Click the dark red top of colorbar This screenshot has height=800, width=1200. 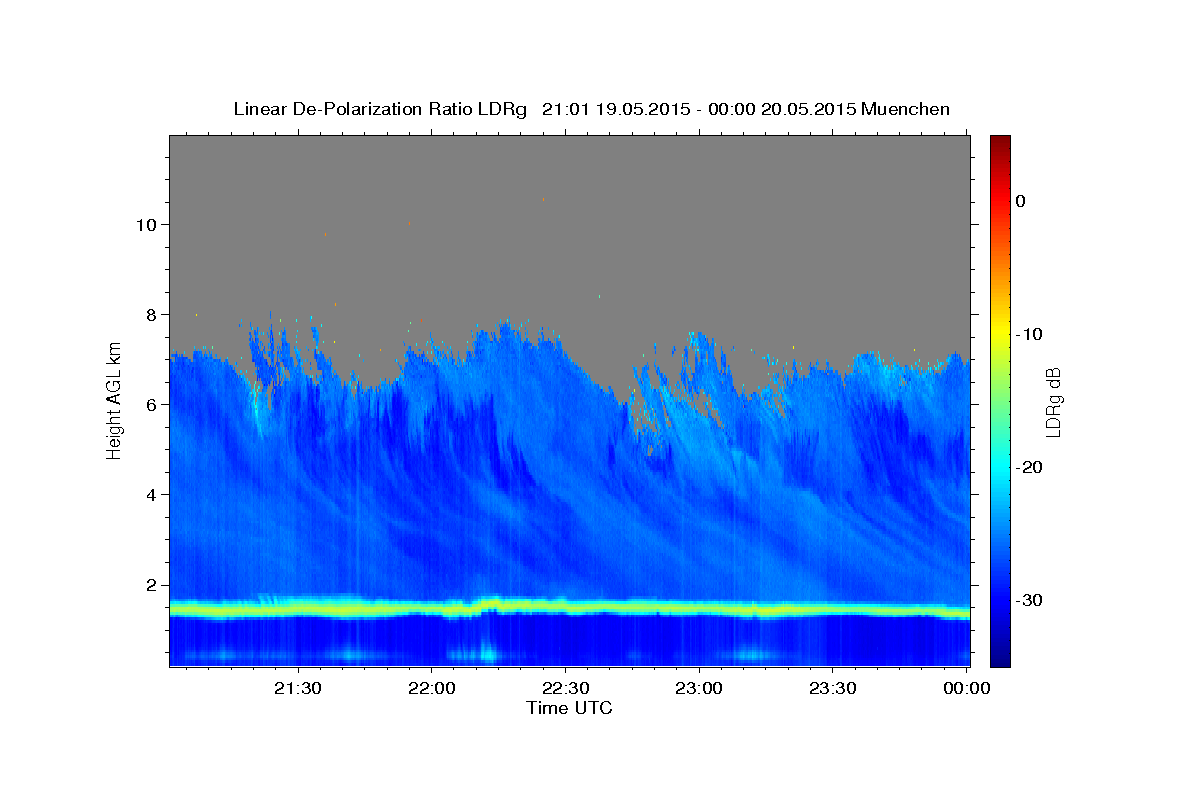tap(1000, 141)
